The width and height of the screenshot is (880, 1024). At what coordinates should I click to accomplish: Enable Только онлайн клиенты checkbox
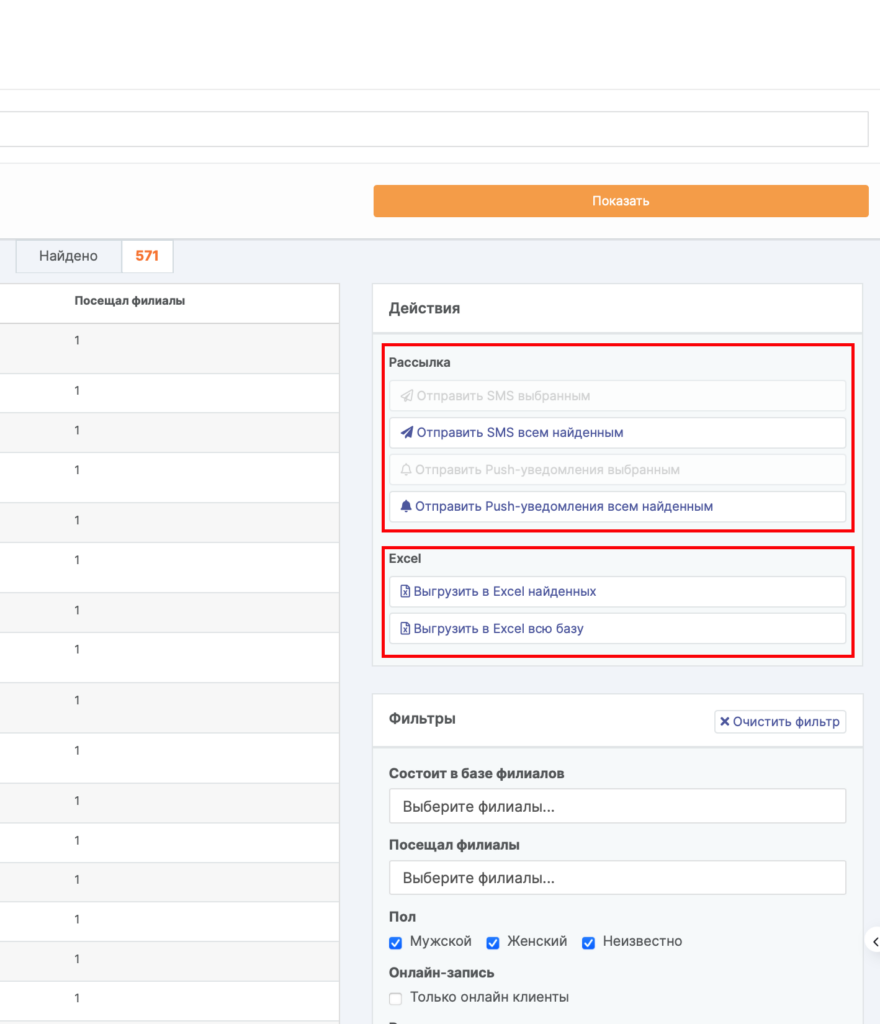click(396, 998)
